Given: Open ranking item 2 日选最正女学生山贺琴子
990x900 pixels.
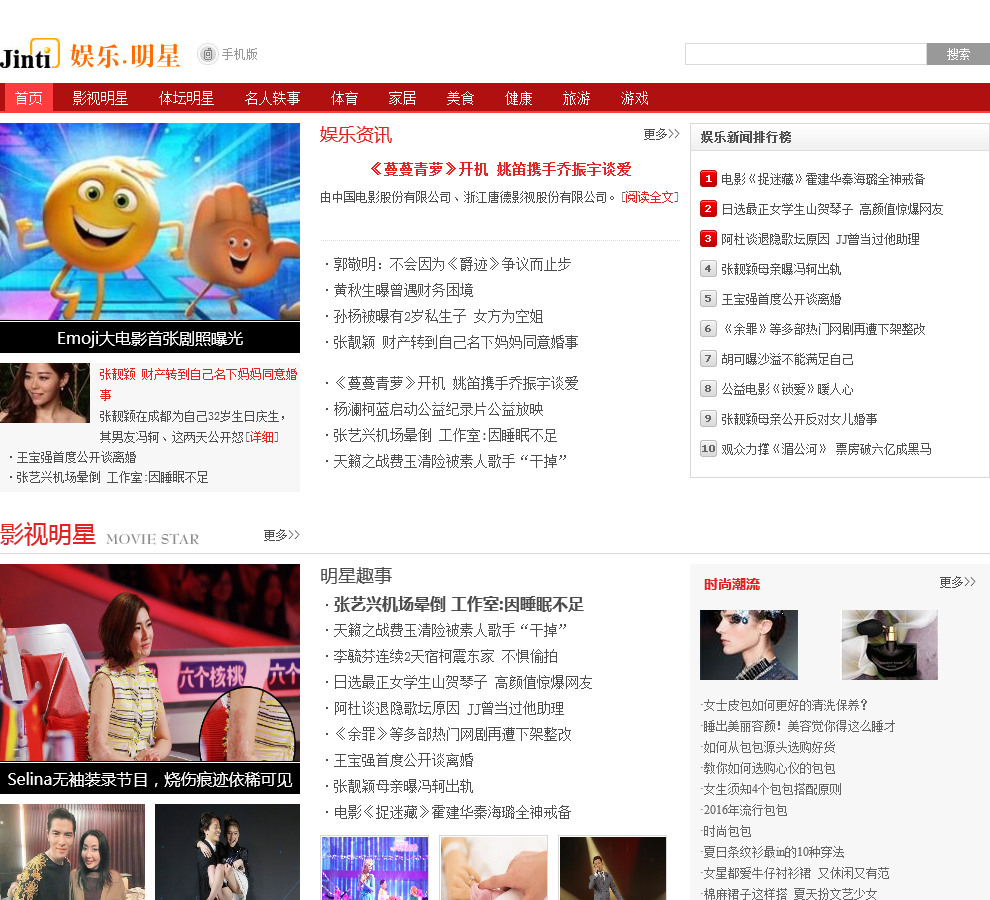Looking at the screenshot, I should pos(832,209).
